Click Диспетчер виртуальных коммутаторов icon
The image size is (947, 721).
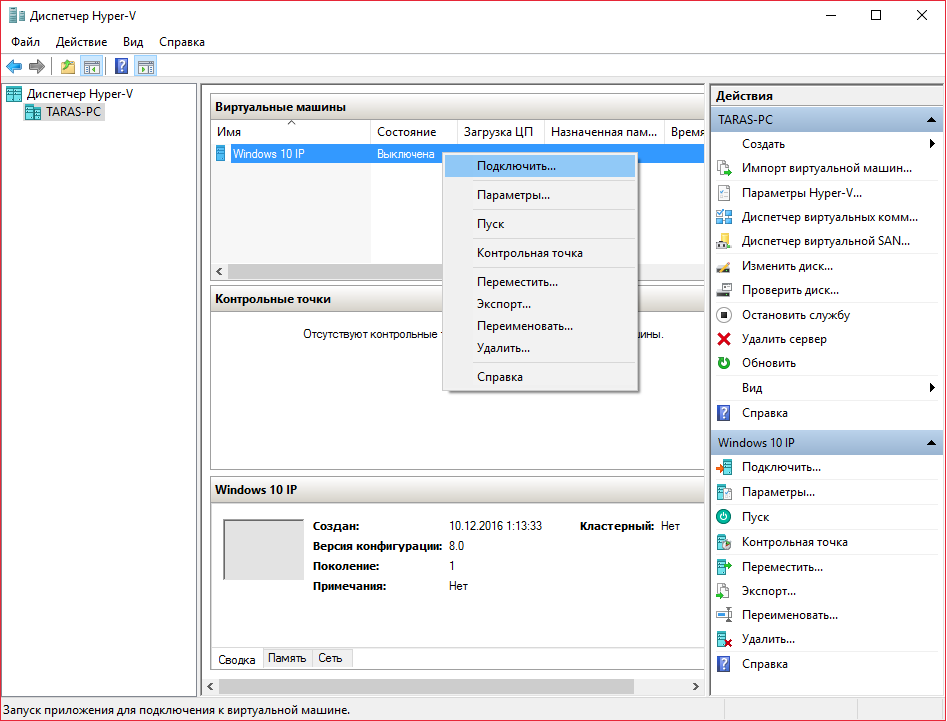tap(724, 217)
